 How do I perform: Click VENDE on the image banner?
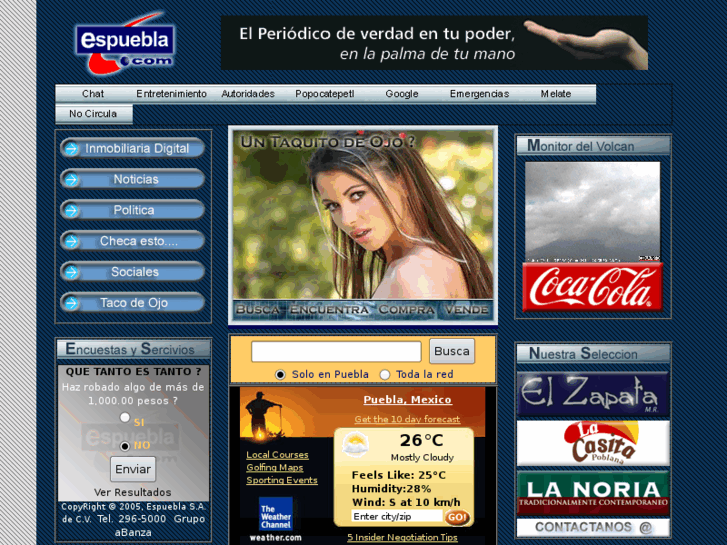click(466, 309)
